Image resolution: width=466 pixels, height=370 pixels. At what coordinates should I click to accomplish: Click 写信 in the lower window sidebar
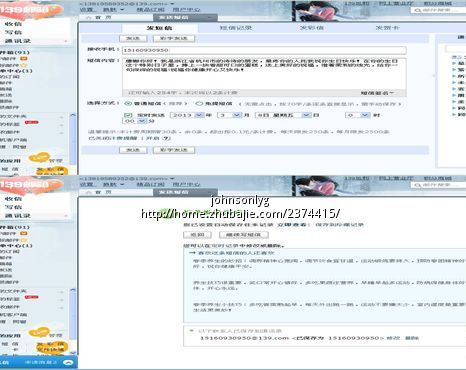coord(13,207)
